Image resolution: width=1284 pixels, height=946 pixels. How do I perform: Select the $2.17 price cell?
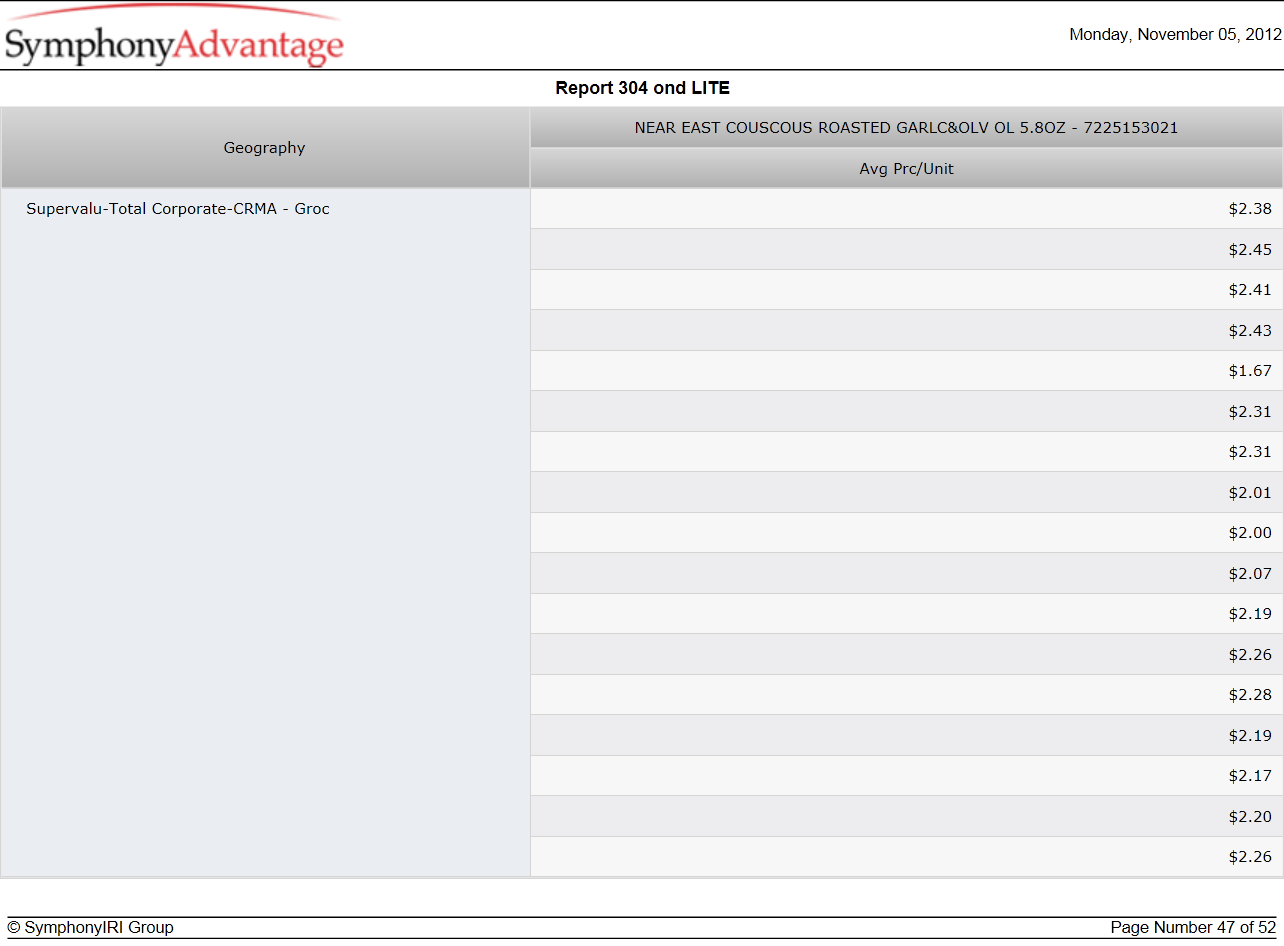906,776
